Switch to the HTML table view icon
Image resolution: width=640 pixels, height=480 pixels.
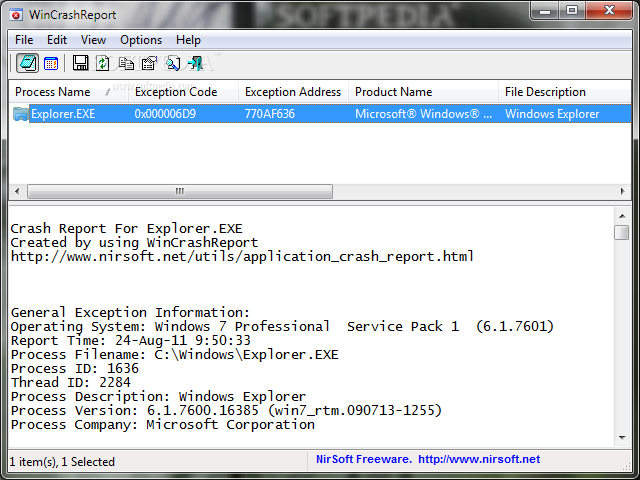51,64
